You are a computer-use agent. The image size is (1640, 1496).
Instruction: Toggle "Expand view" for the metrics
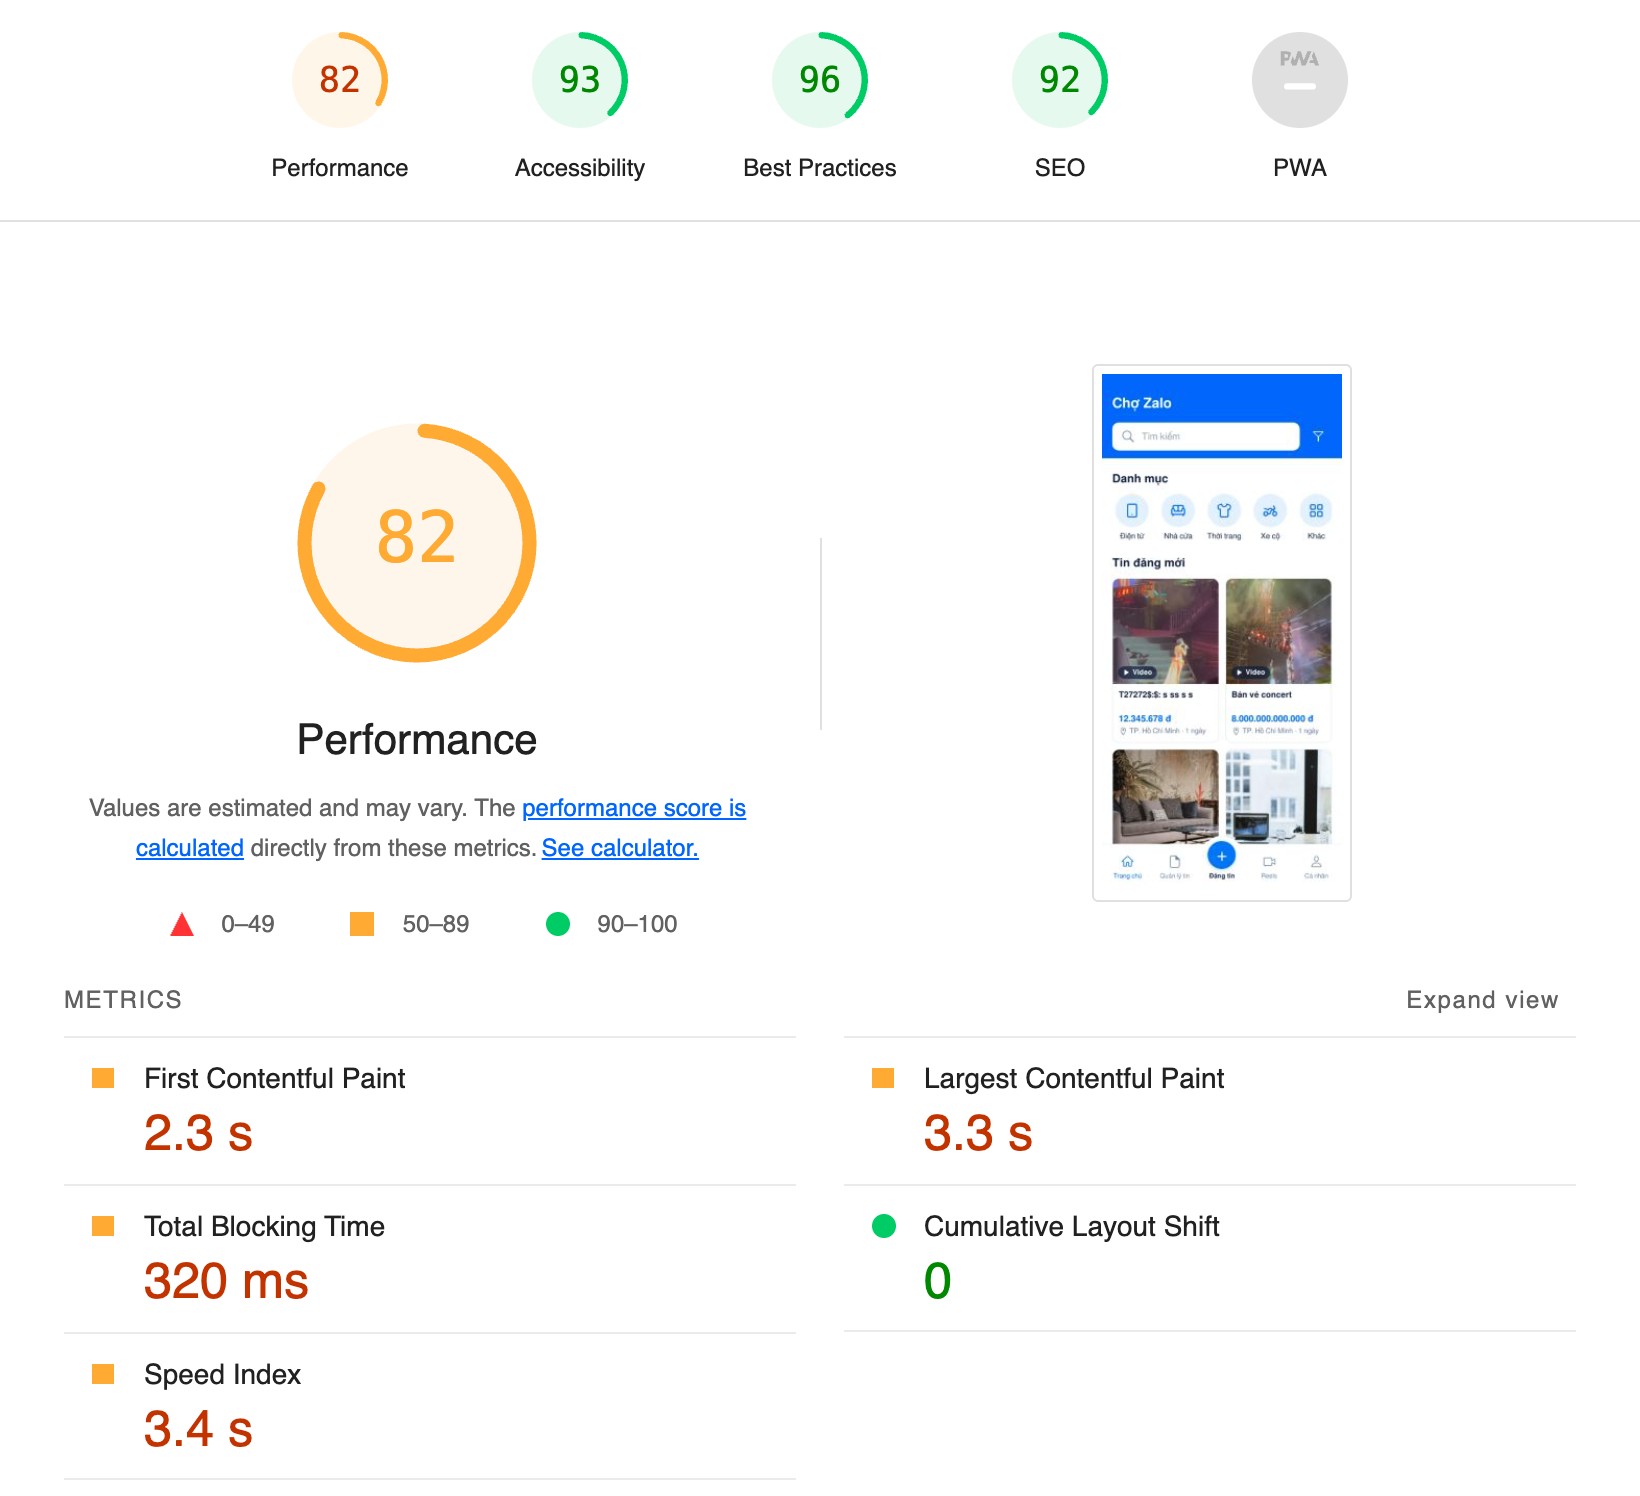[x=1482, y=1000]
